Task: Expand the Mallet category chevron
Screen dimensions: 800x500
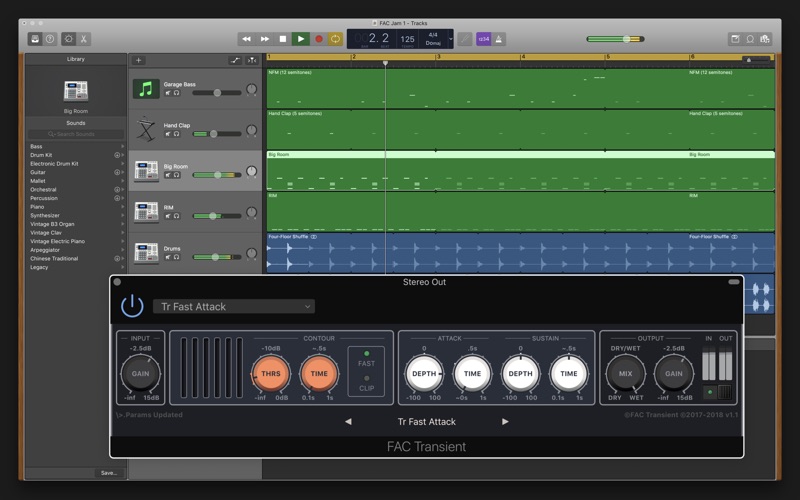Action: 122,181
